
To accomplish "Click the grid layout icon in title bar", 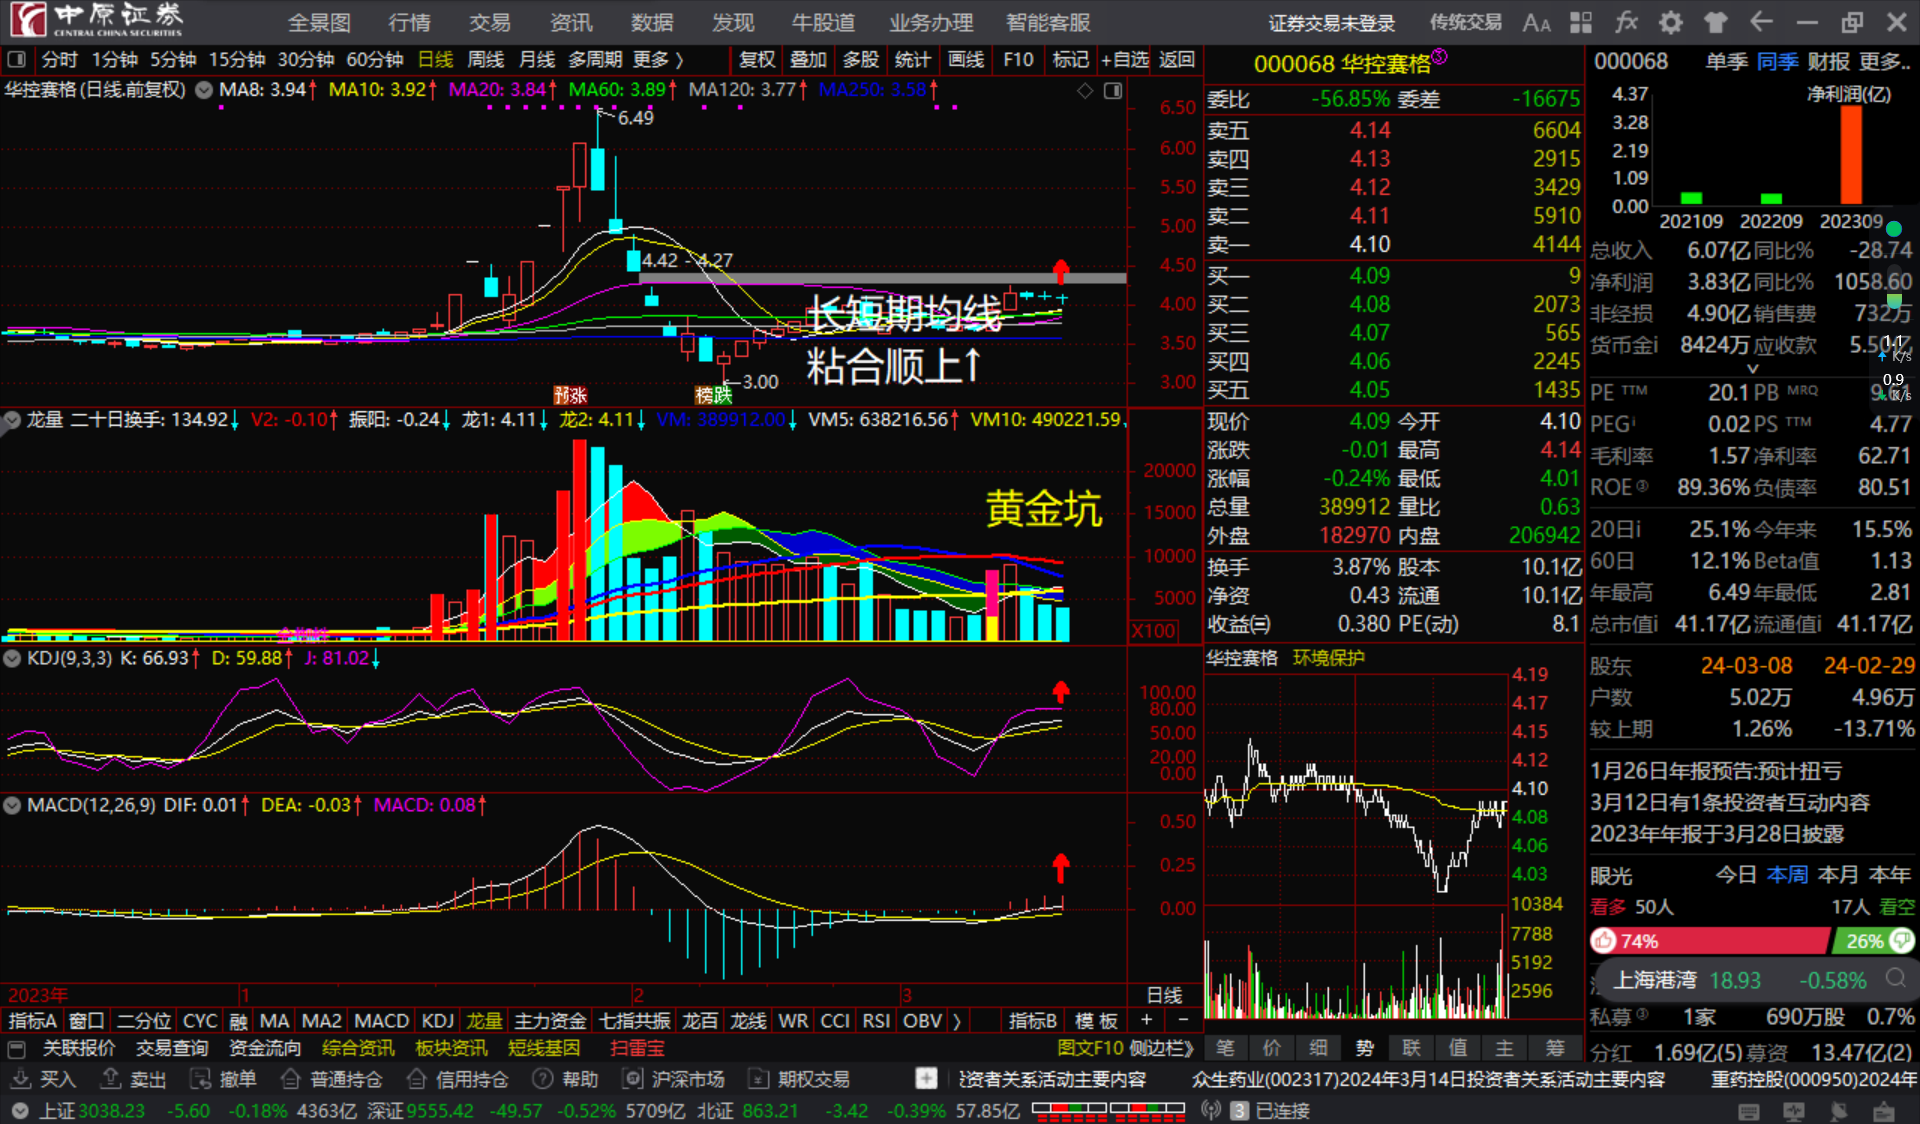I will (x=1581, y=23).
